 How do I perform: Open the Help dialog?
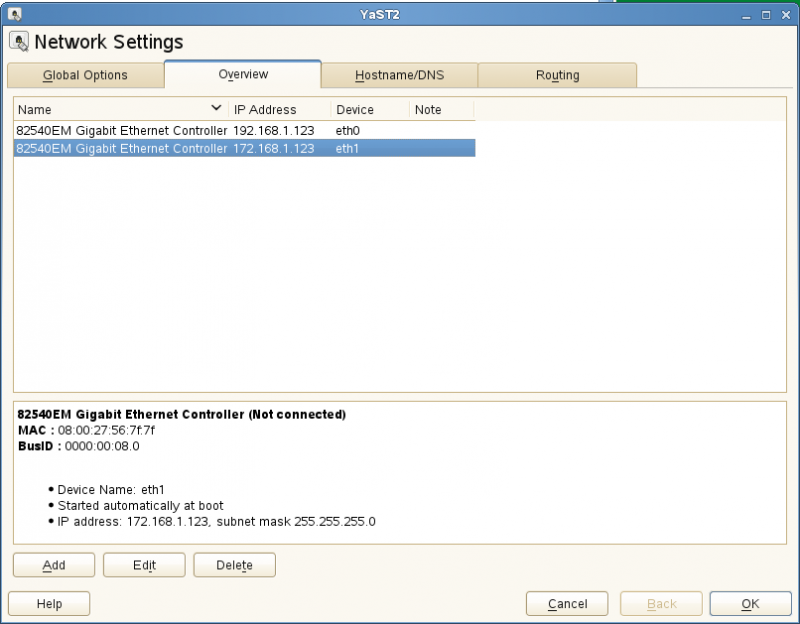(x=48, y=603)
